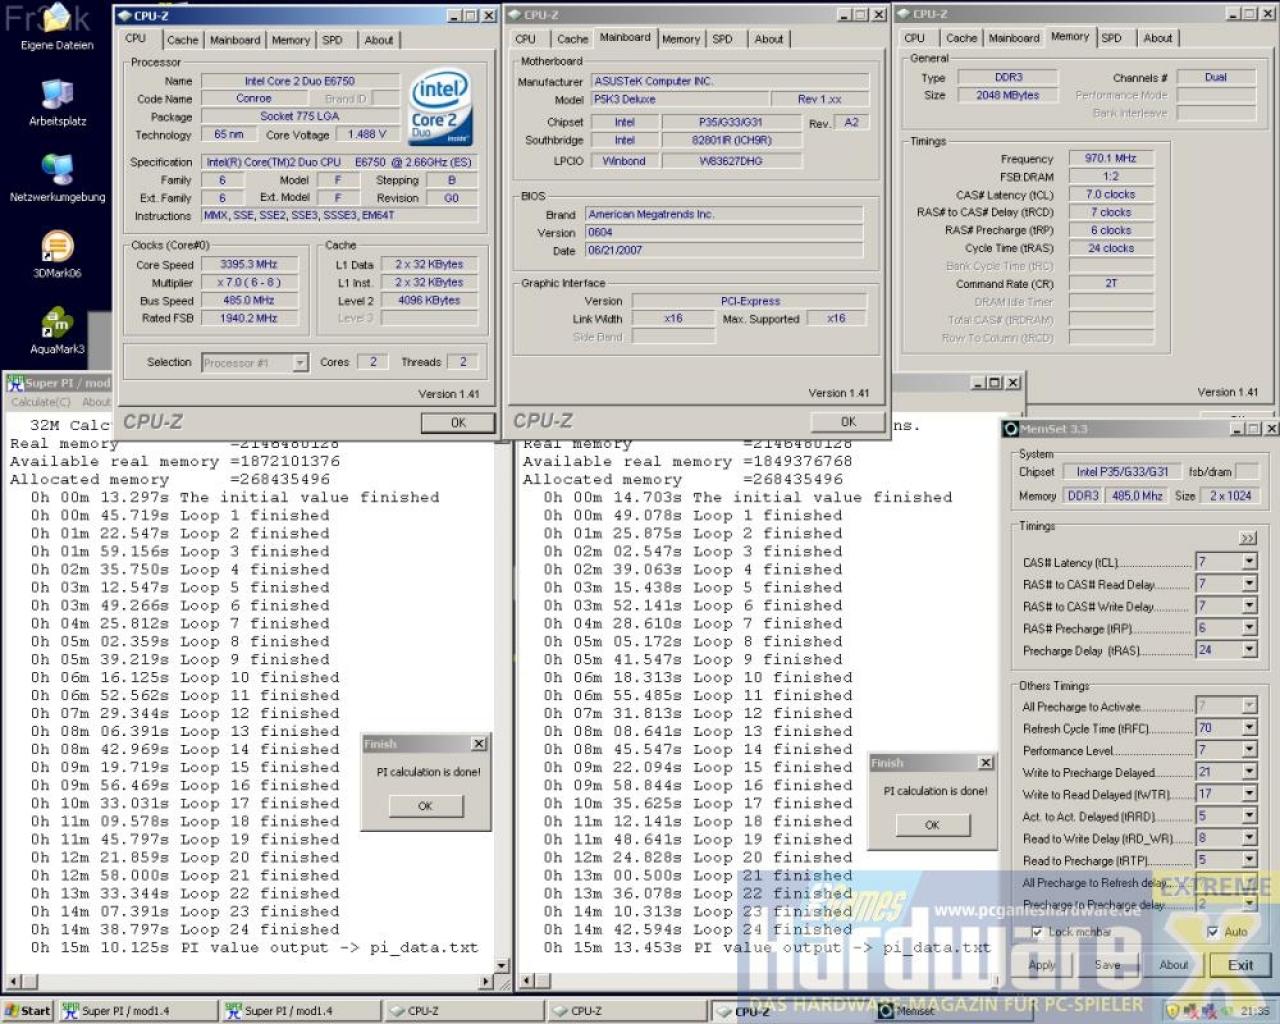The height and width of the screenshot is (1024, 1280).
Task: Click the processor name Intel Core 2 Duo E6750
Action: (299, 81)
